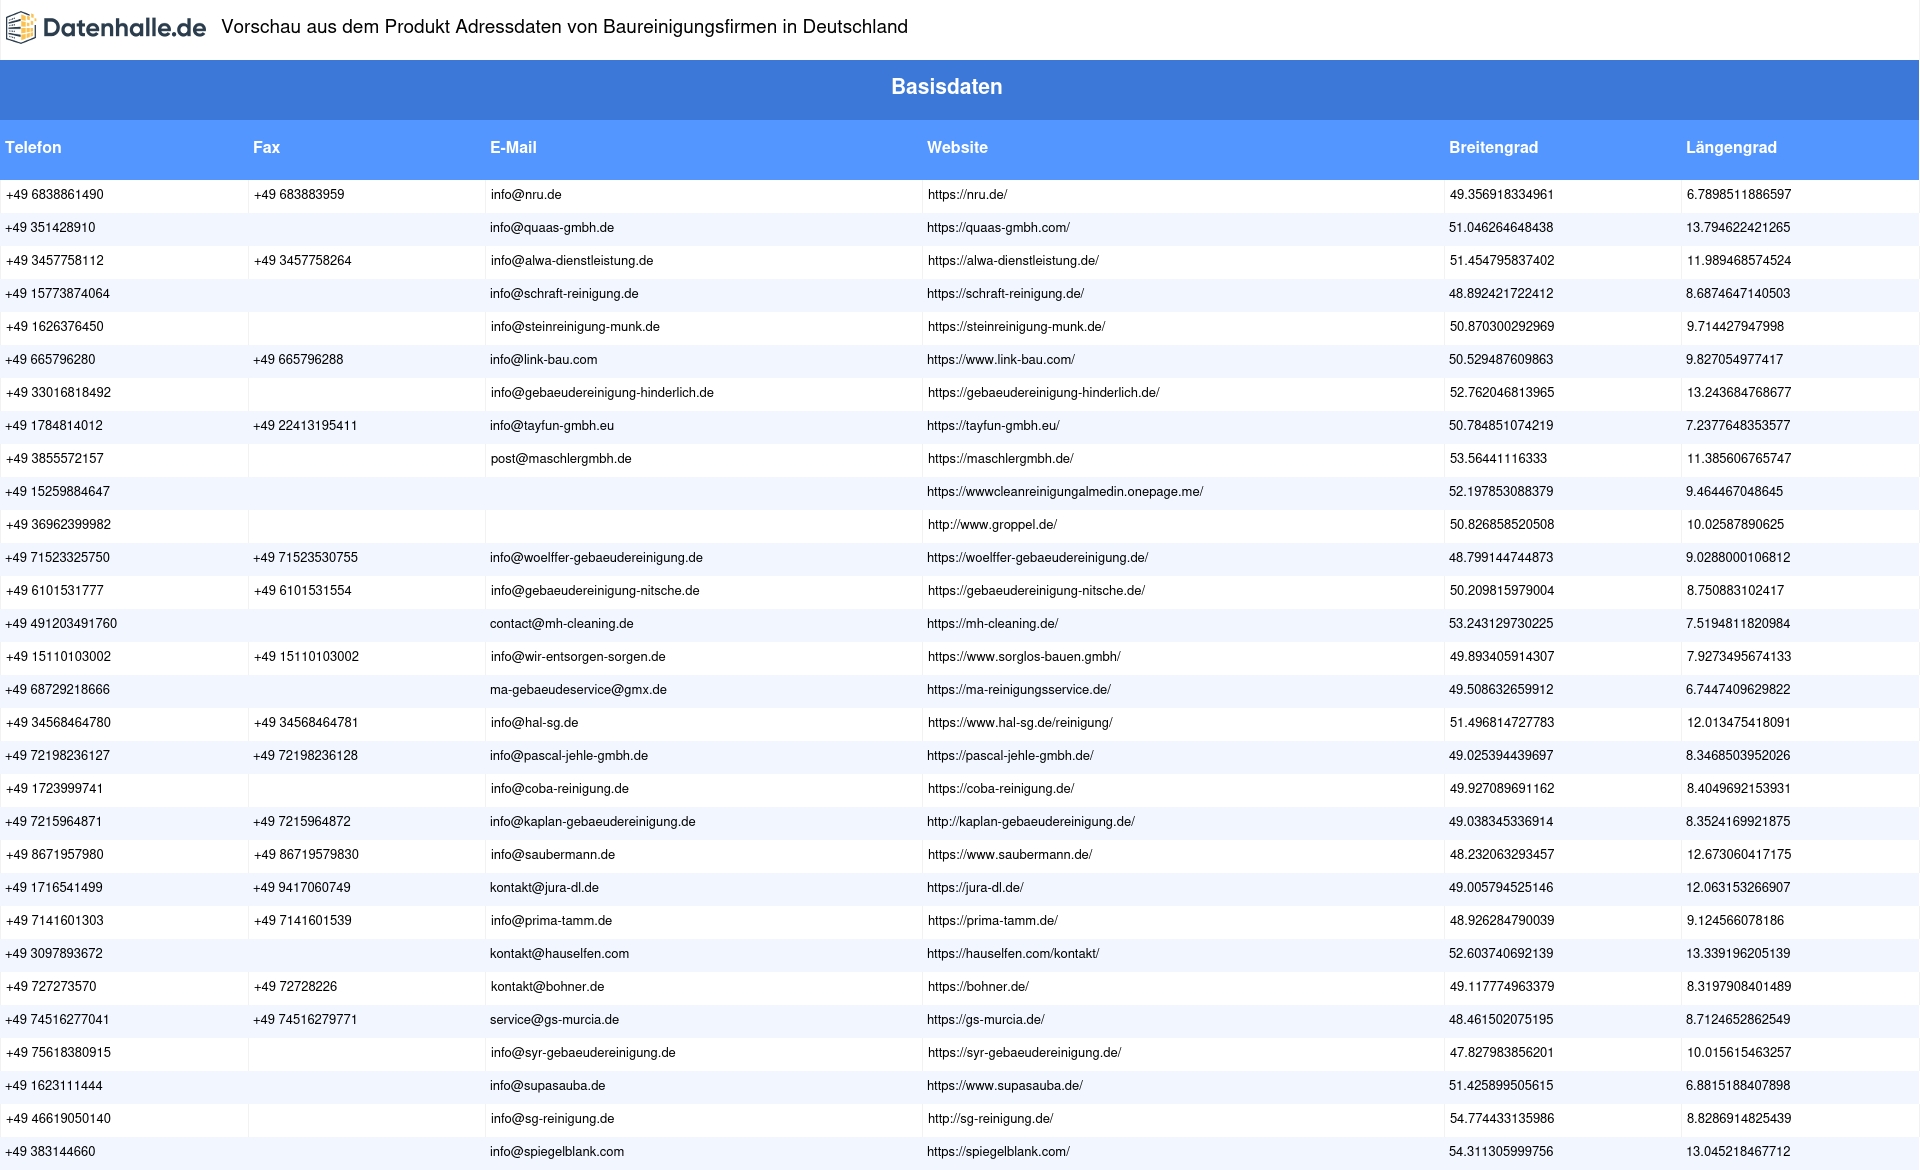The height and width of the screenshot is (1170, 1920).
Task: Select phone number +49 491203491760
Action: click(x=61, y=624)
